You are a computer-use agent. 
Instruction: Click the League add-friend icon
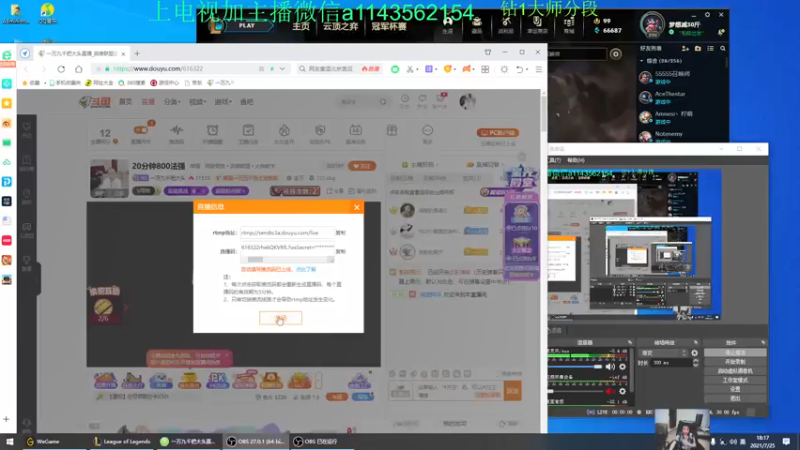click(685, 48)
